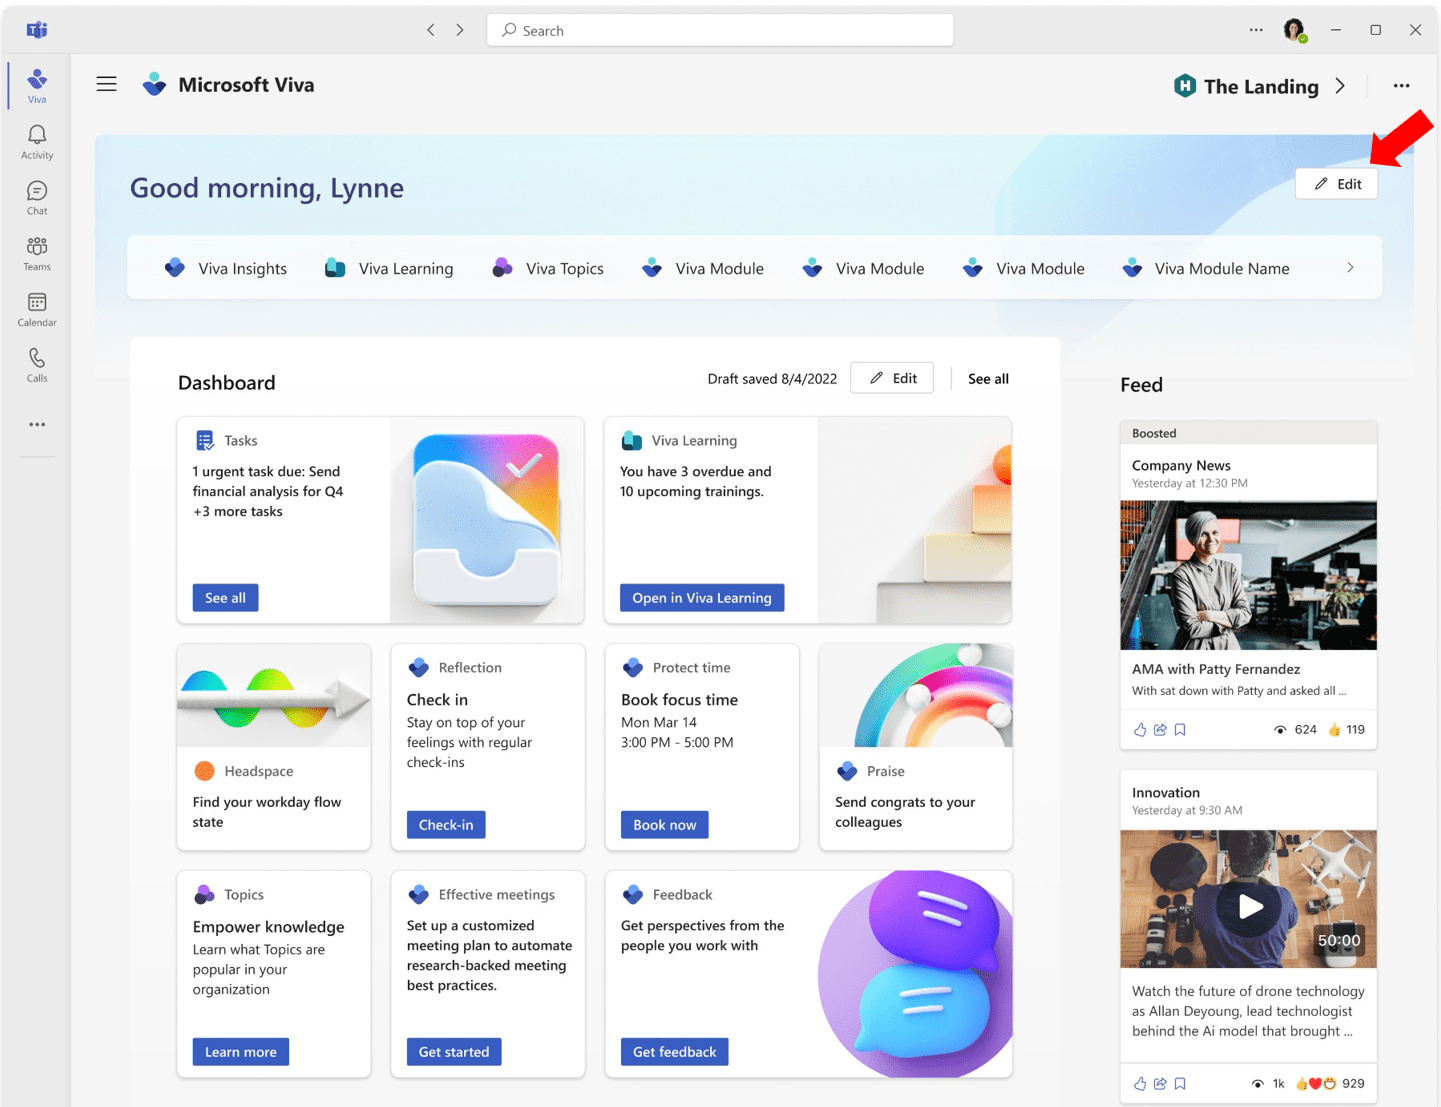Viewport: 1441px width, 1107px height.
Task: Switch to the Viva Topics module
Action: point(548,268)
